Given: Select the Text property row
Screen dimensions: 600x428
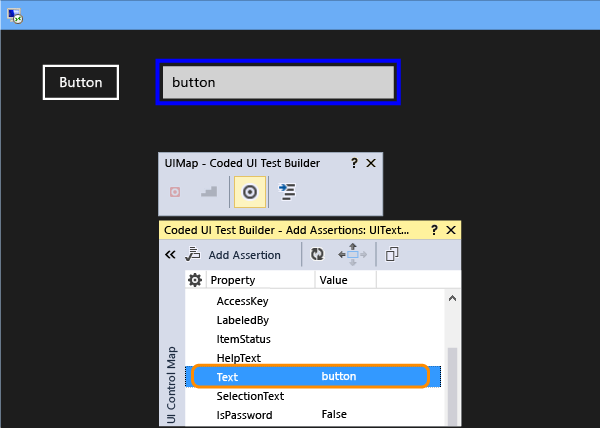Looking at the screenshot, I should [x=313, y=377].
